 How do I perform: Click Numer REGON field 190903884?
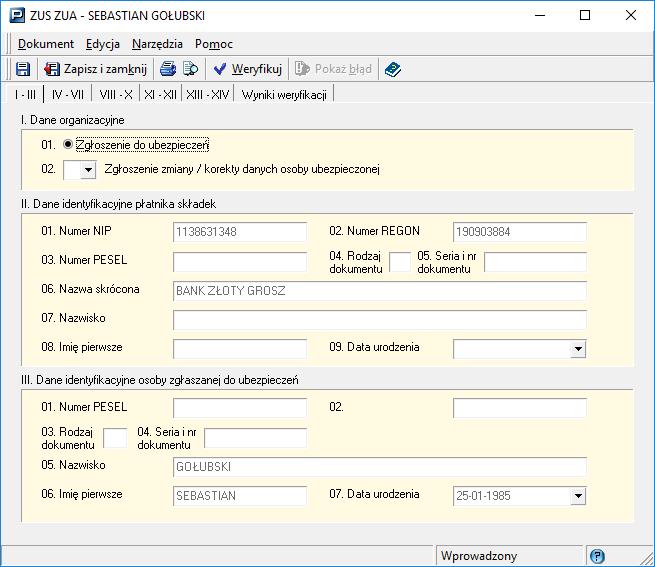[x=520, y=231]
